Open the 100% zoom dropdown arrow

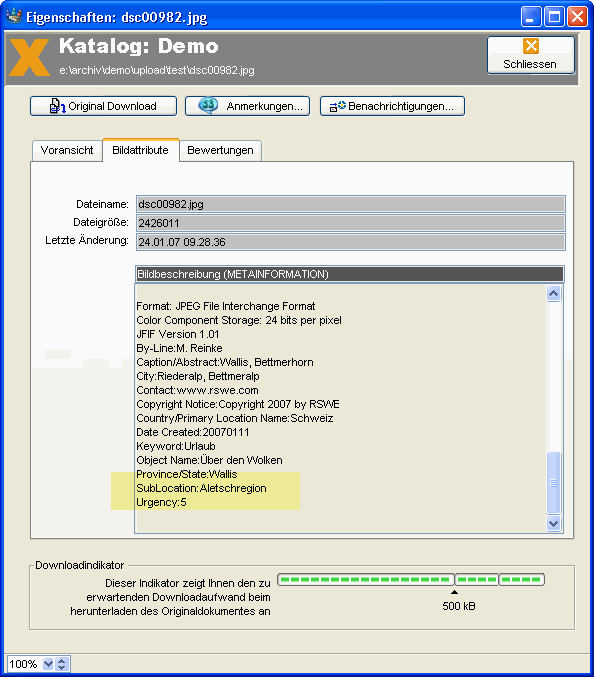pos(48,664)
